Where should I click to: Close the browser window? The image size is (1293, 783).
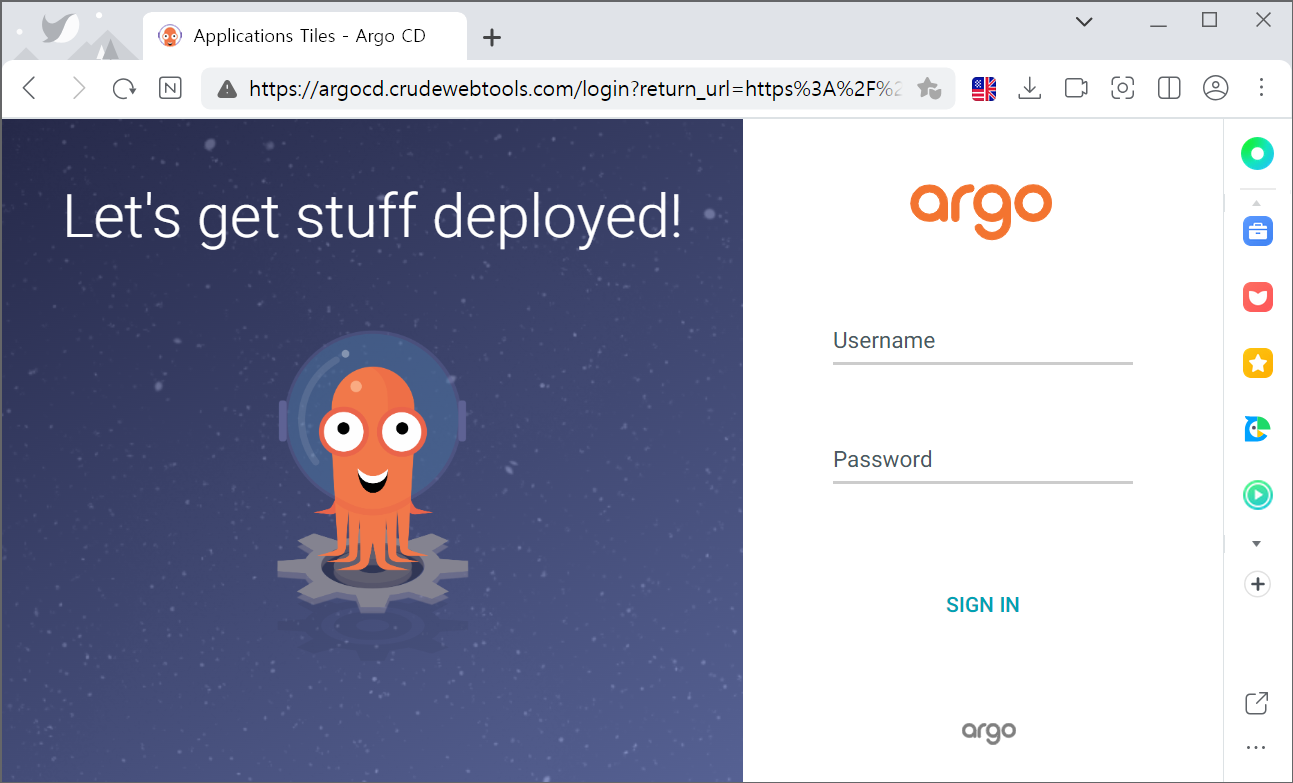click(x=1263, y=20)
